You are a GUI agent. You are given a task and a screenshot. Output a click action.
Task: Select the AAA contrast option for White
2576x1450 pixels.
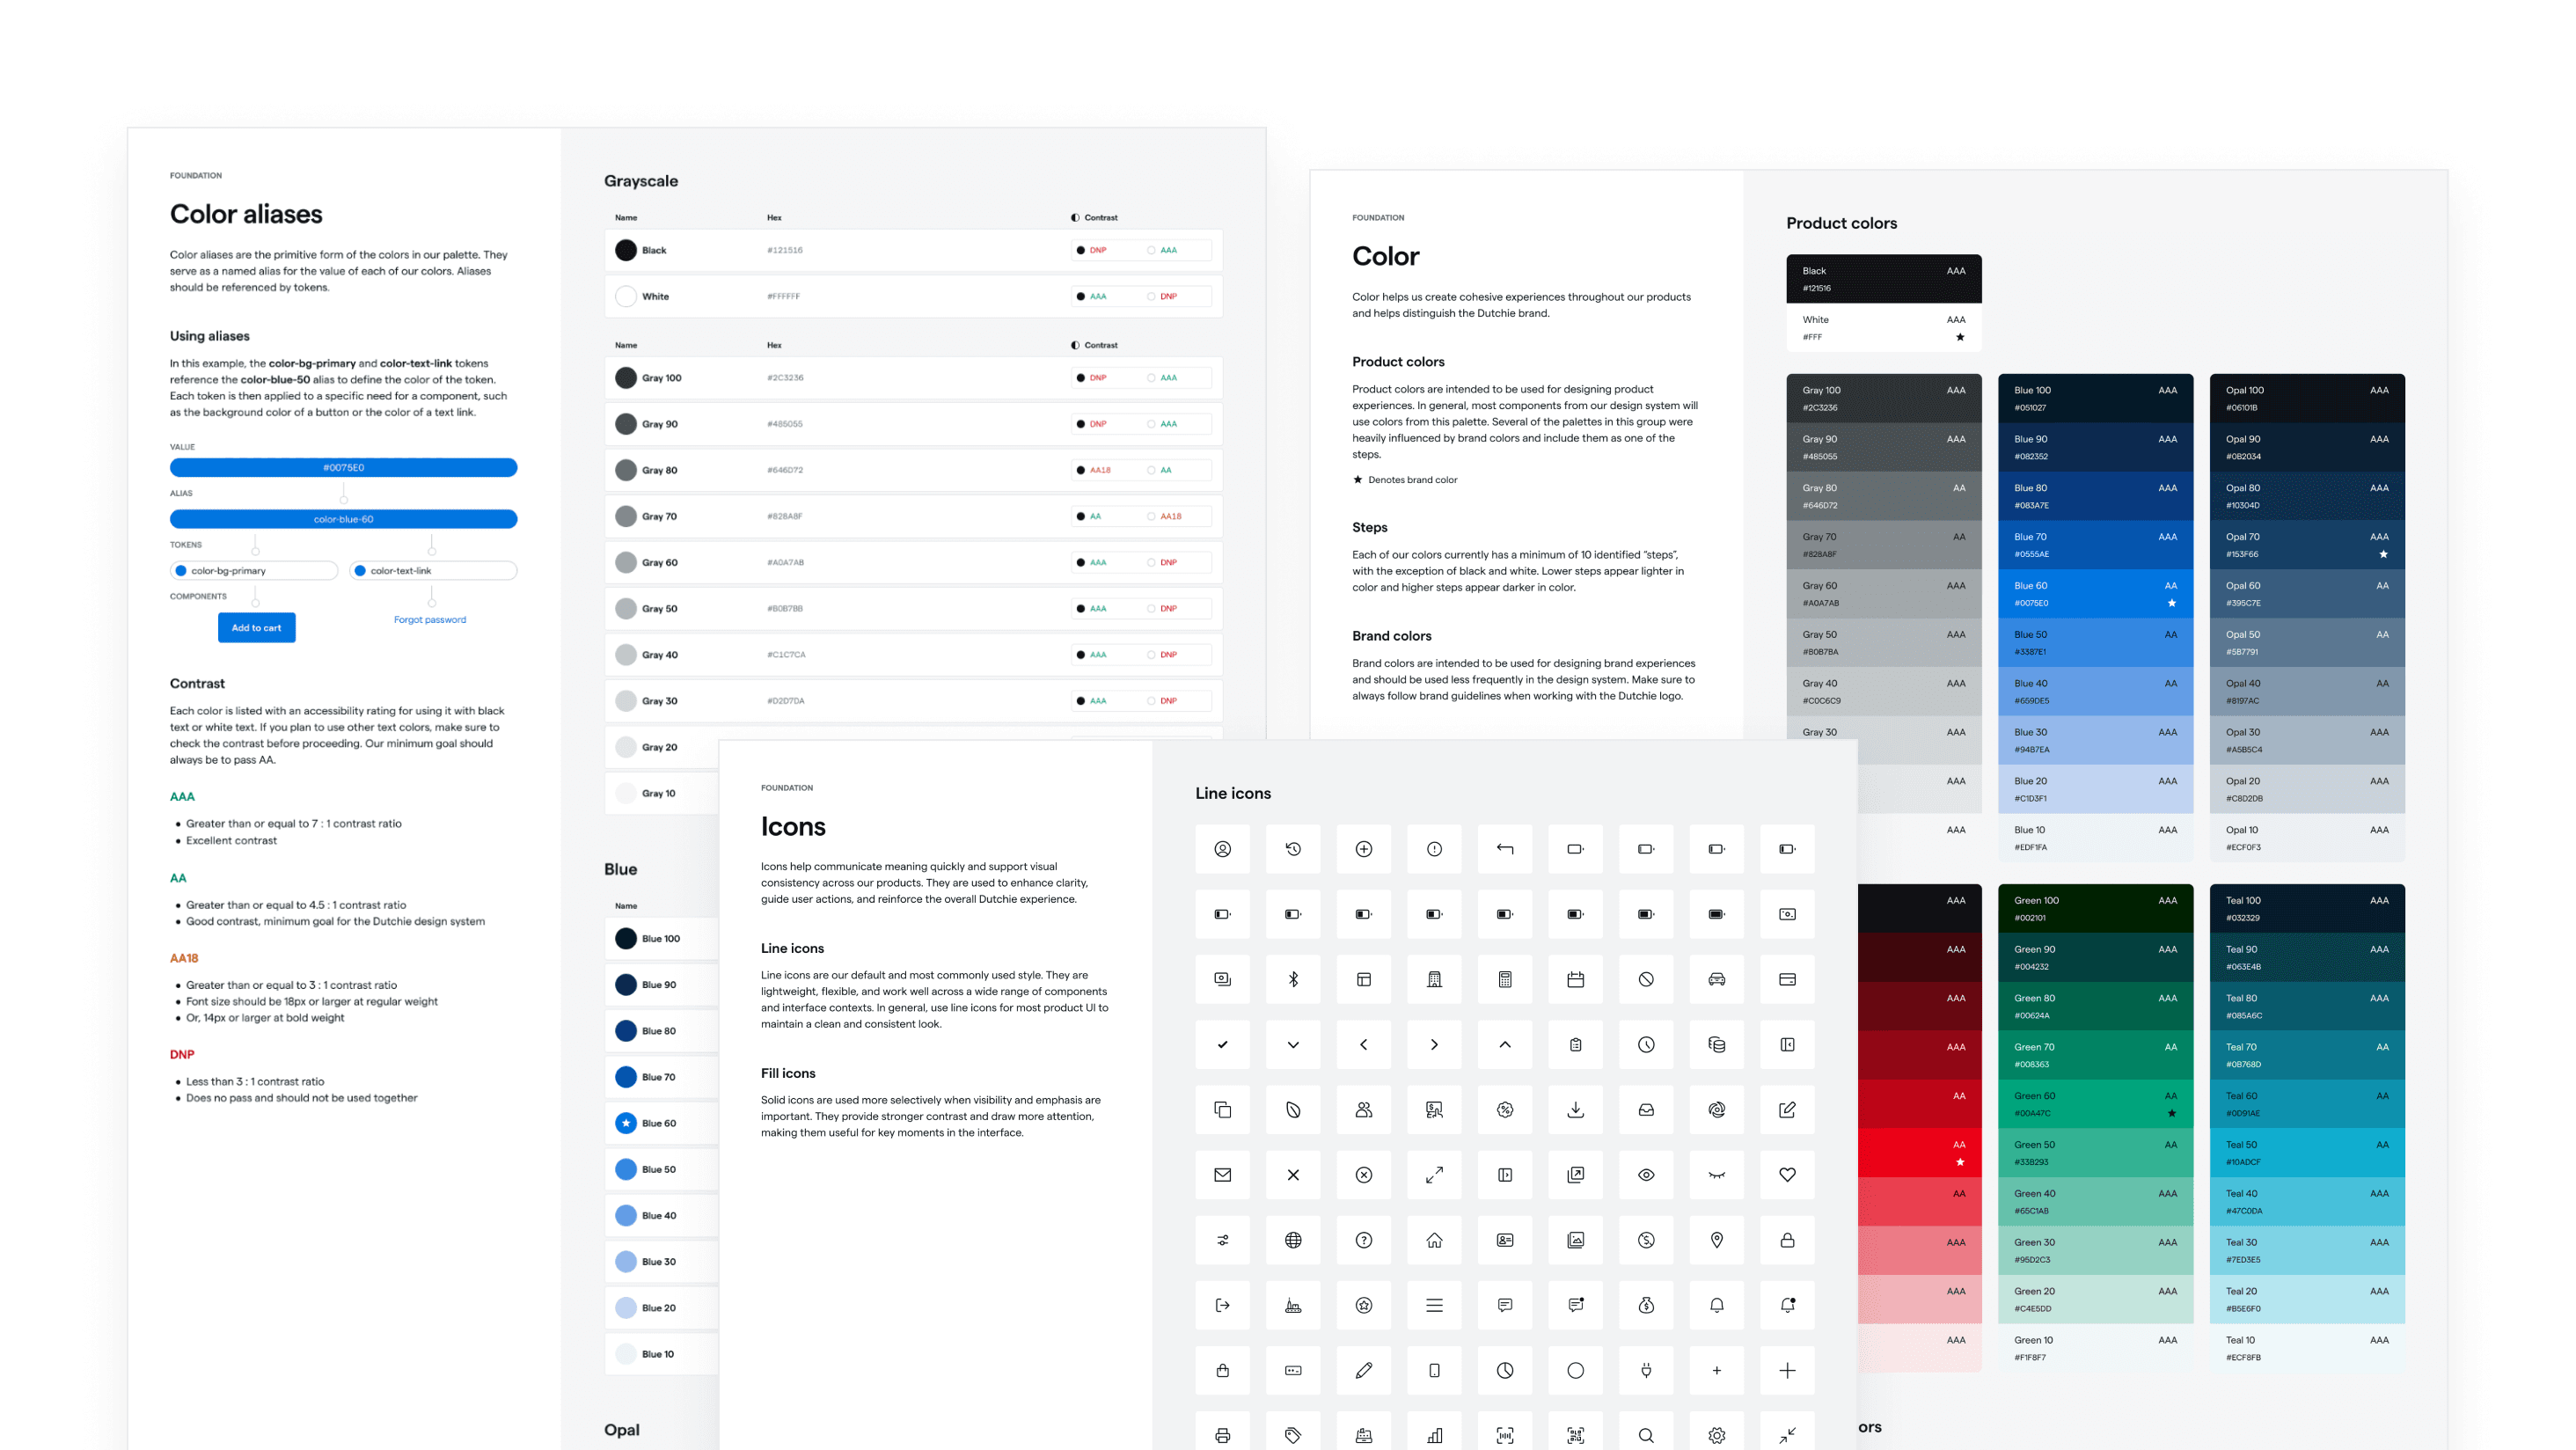1099,296
